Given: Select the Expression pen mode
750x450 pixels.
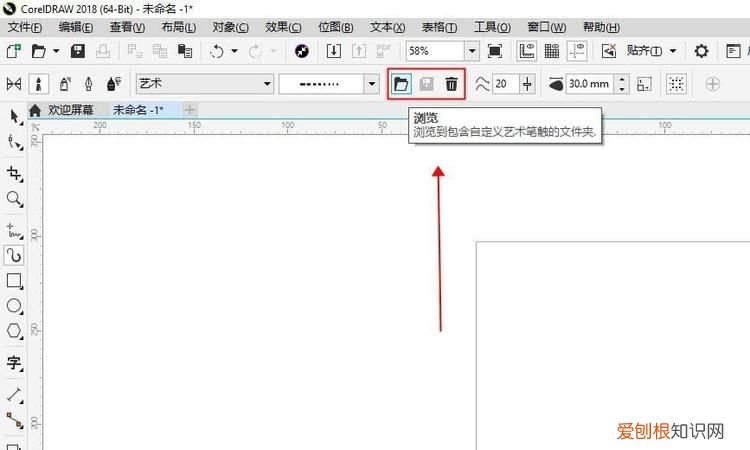Looking at the screenshot, I should point(114,84).
